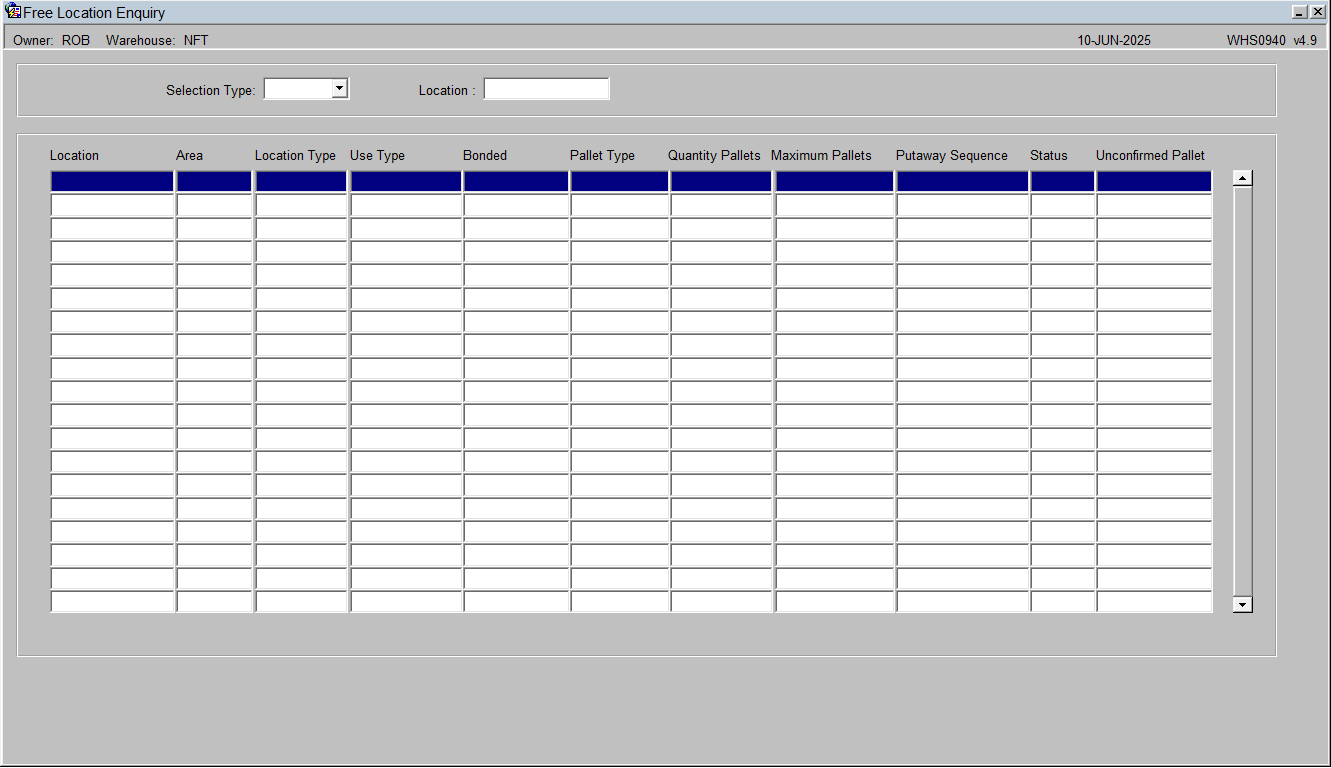Screen dimensions: 1331x768
Task: Select the highlighted Status cell
Action: click(x=1063, y=181)
